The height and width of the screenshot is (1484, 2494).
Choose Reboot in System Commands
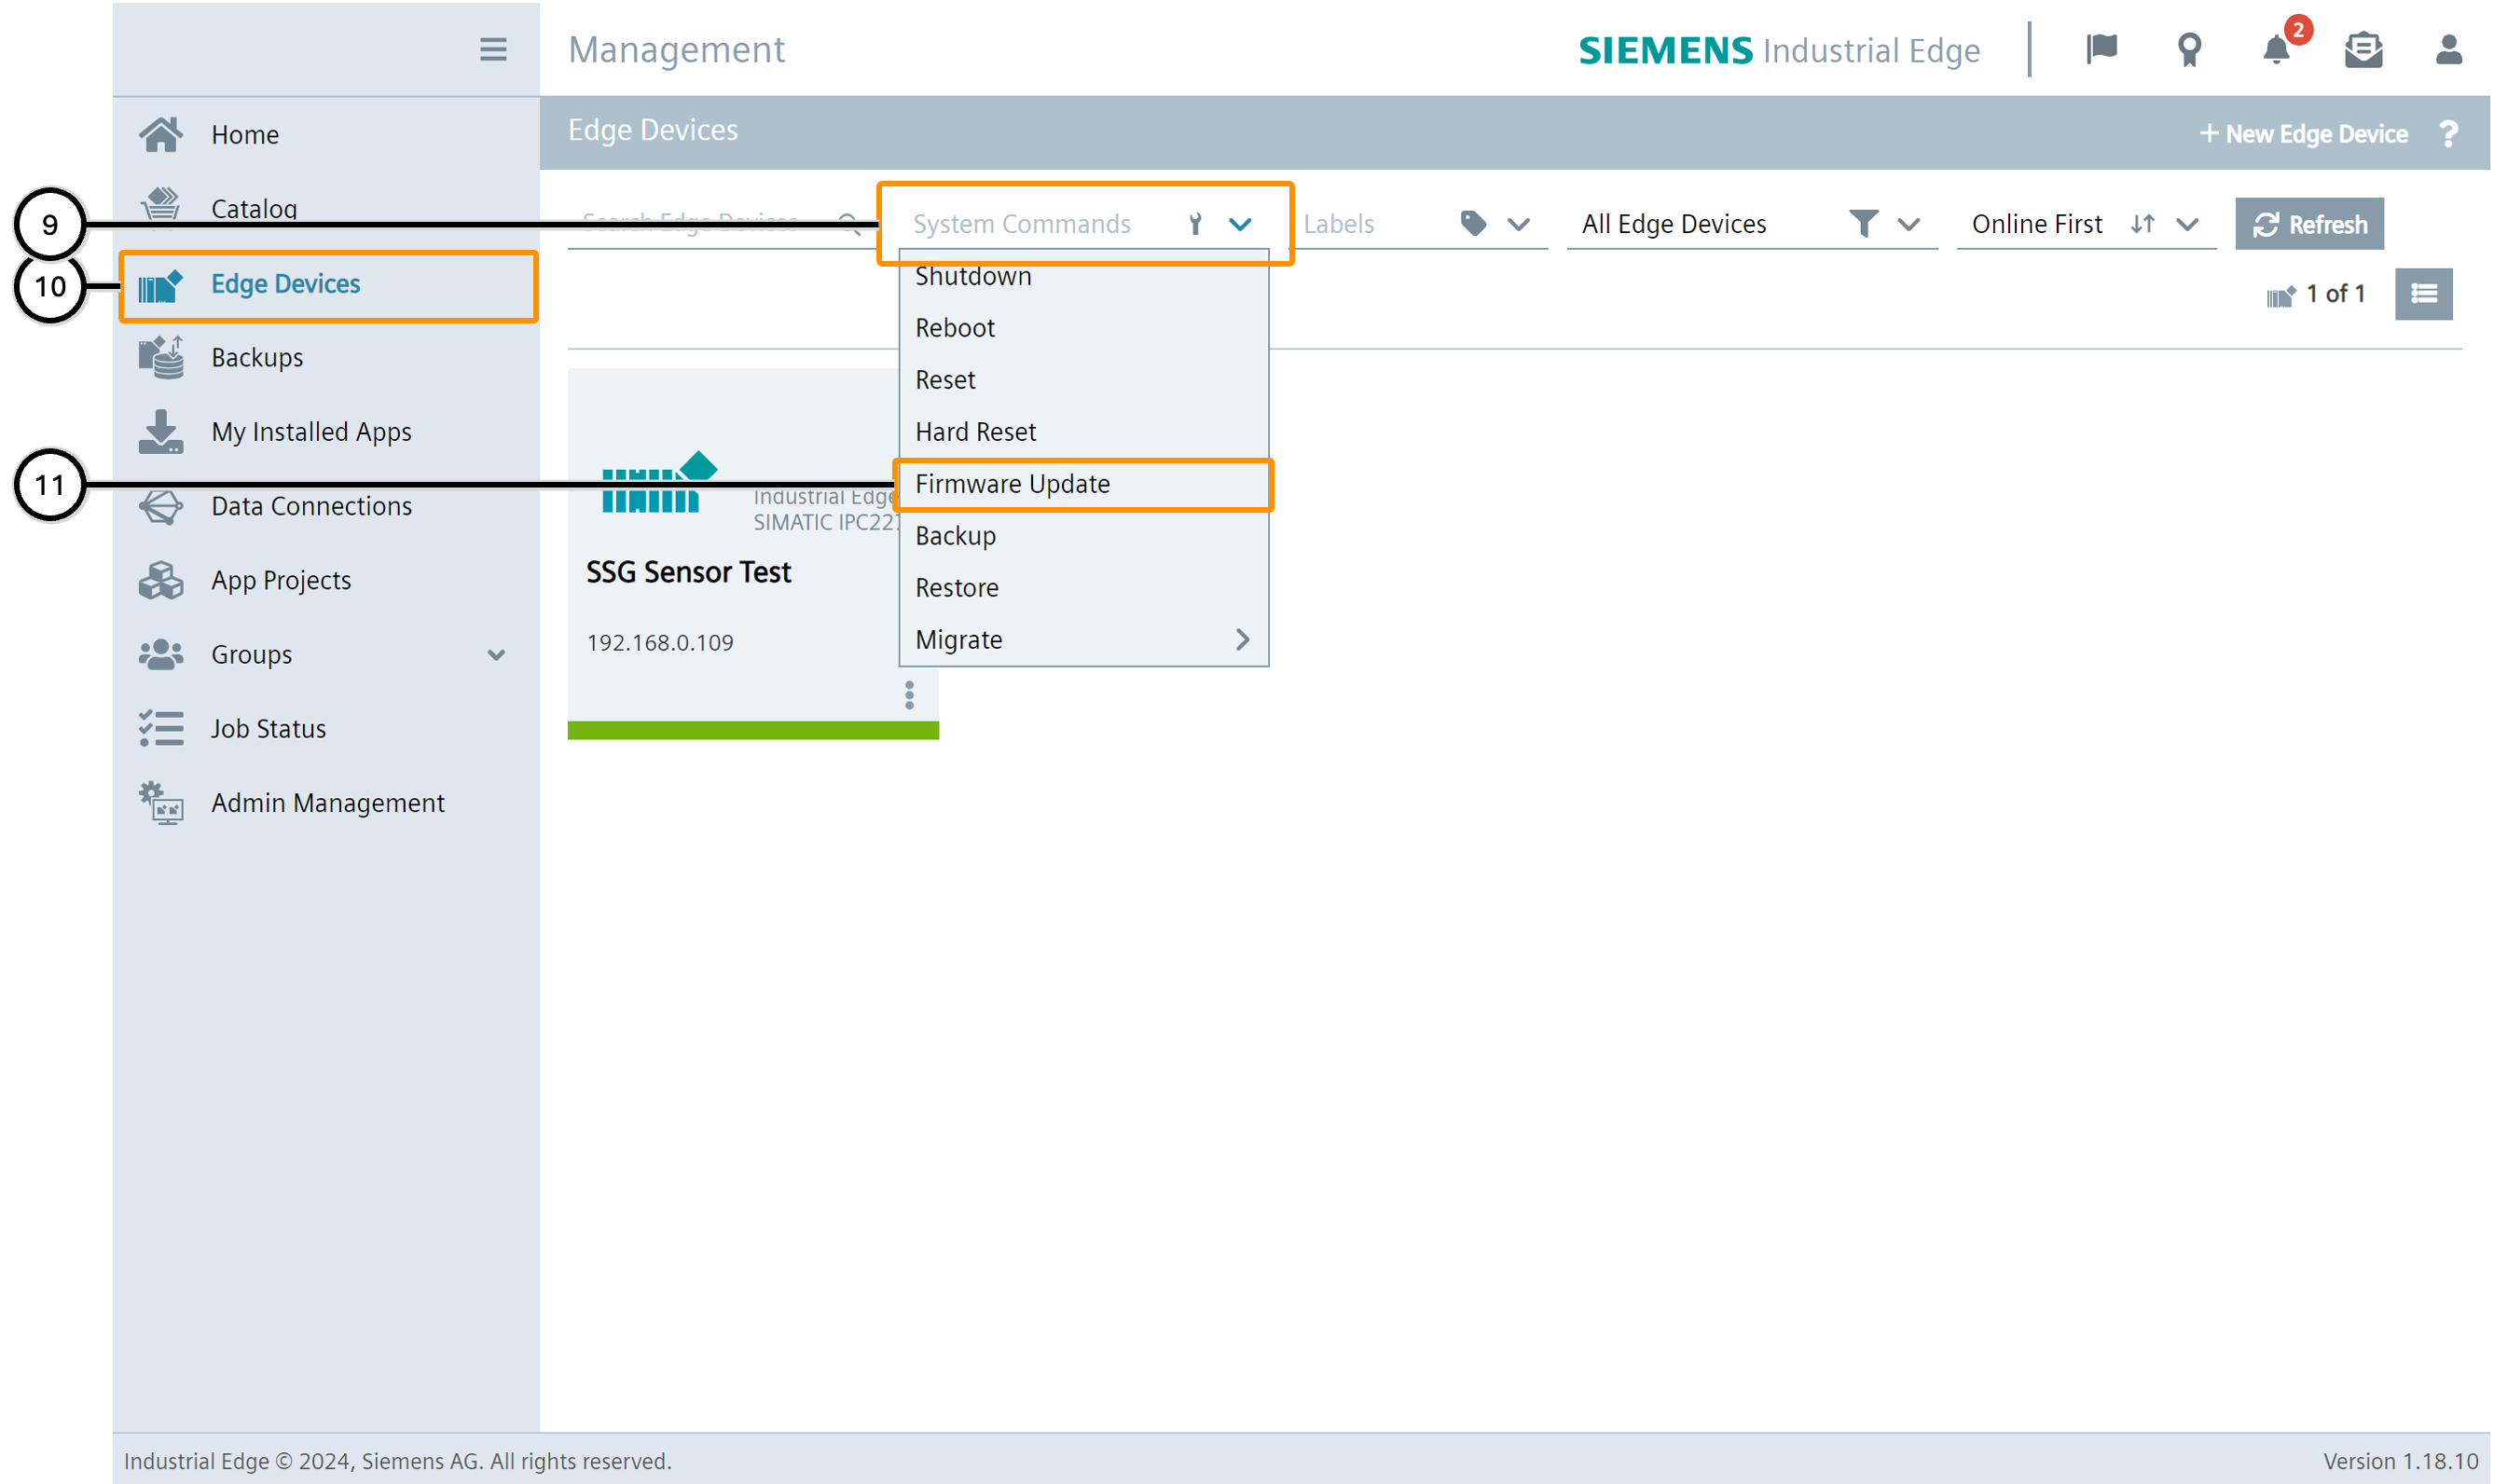pos(954,328)
